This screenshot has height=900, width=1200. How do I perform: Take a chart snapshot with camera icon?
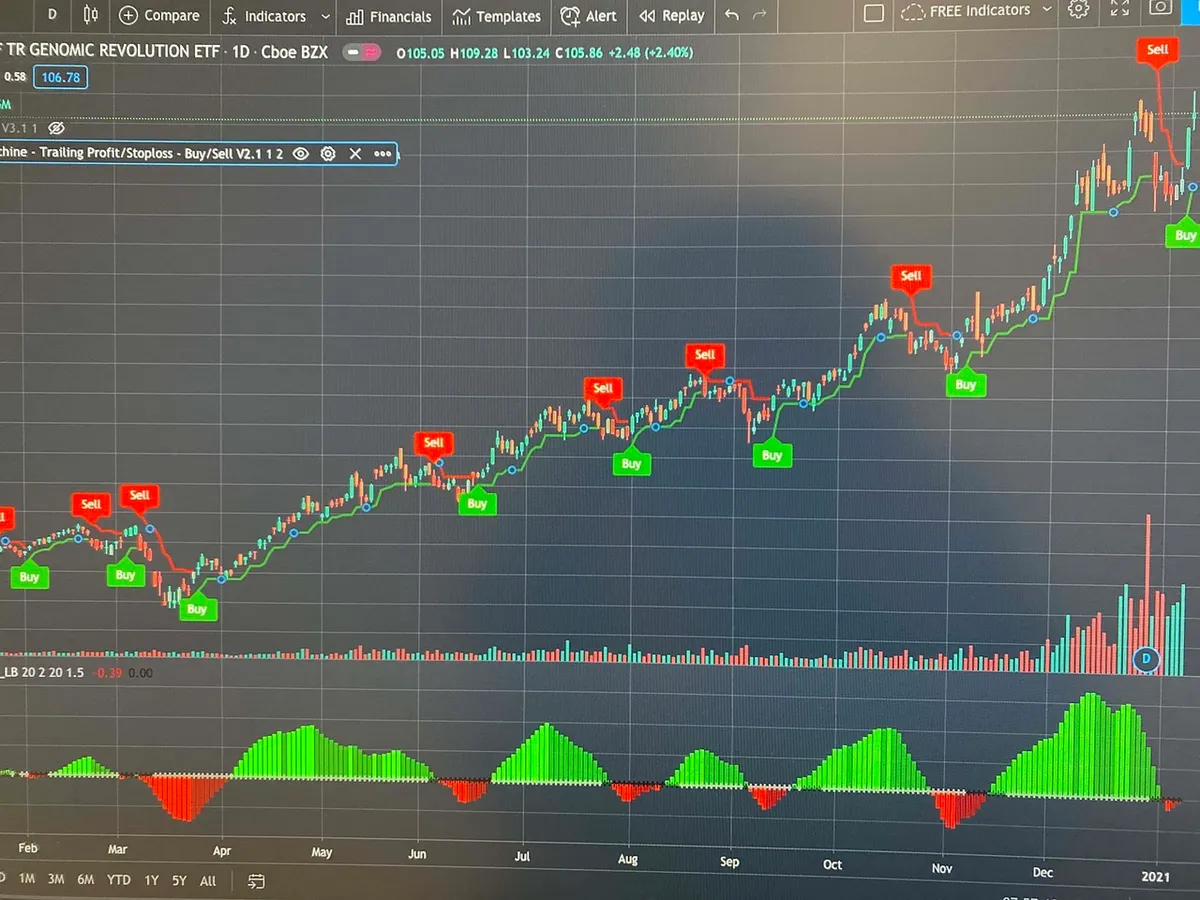[x=1160, y=8]
